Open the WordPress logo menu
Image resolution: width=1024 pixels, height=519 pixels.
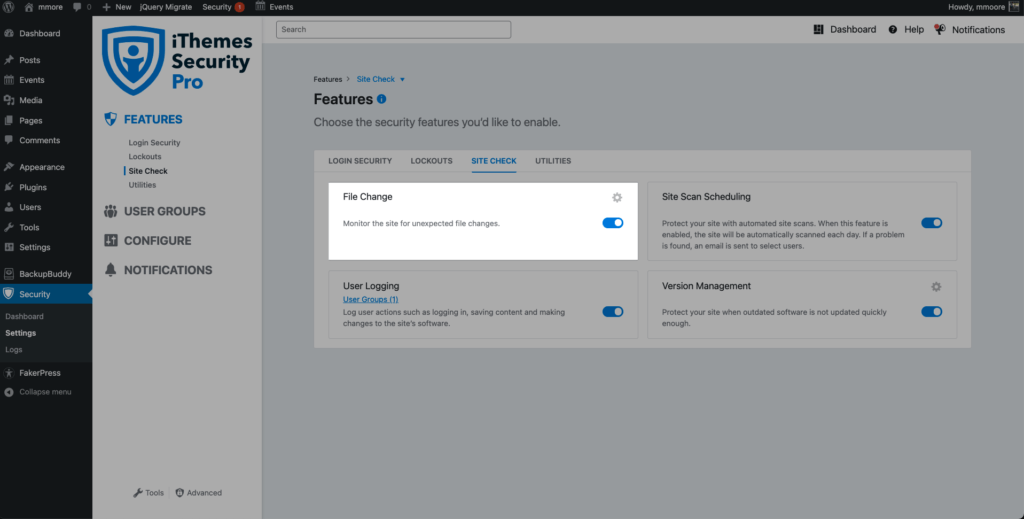click(8, 7)
